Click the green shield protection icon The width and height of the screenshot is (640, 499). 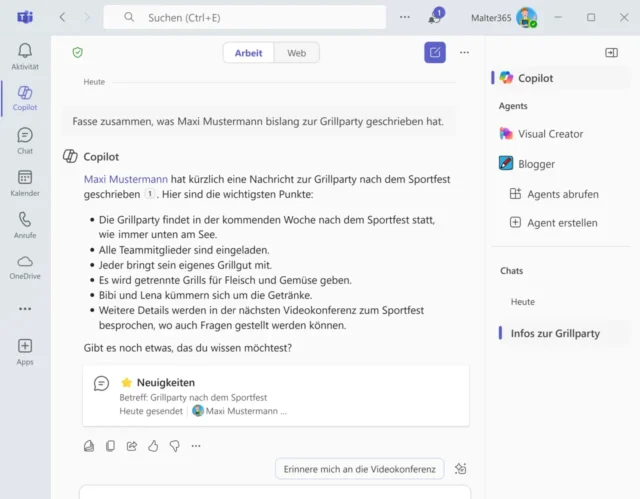pos(78,53)
